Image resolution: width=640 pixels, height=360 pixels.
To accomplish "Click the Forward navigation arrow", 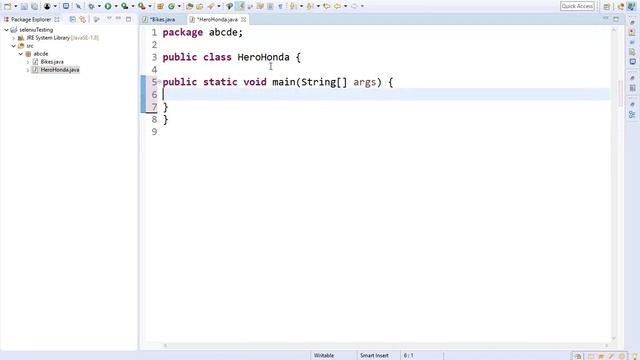I will [x=354, y=6].
